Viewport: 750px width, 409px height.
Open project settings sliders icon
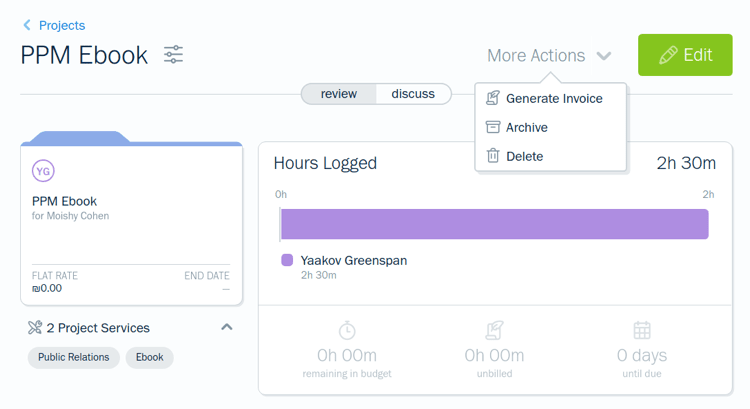click(x=174, y=55)
